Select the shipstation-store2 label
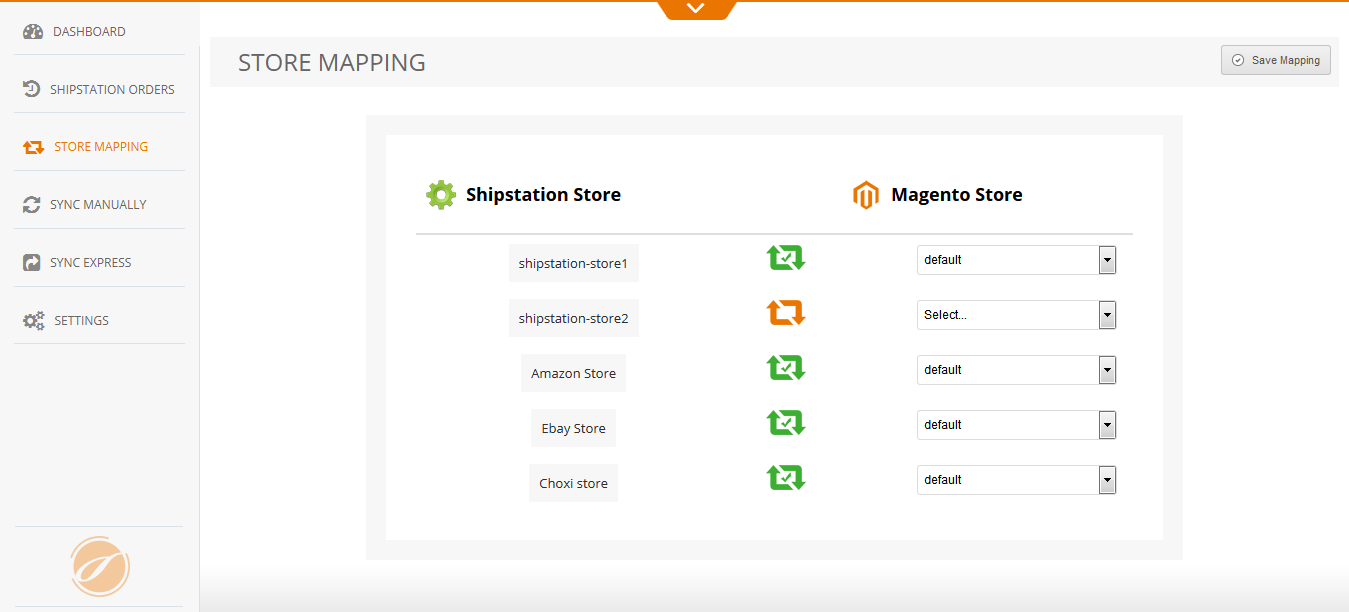Screen dimensions: 1349x612 (573, 319)
